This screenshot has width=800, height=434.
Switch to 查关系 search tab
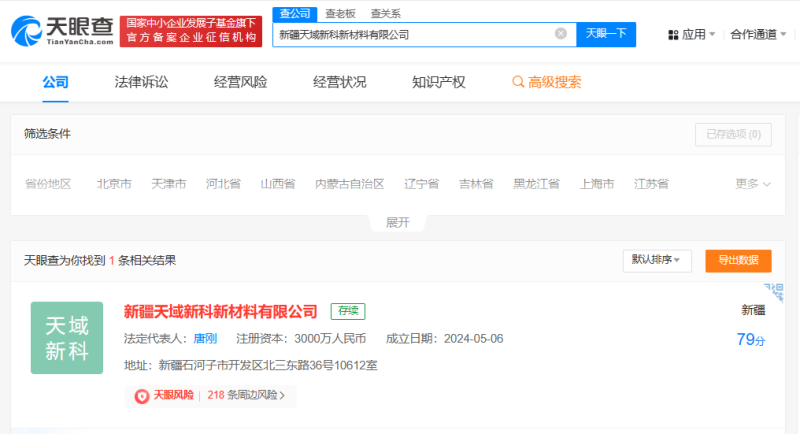coord(385,14)
